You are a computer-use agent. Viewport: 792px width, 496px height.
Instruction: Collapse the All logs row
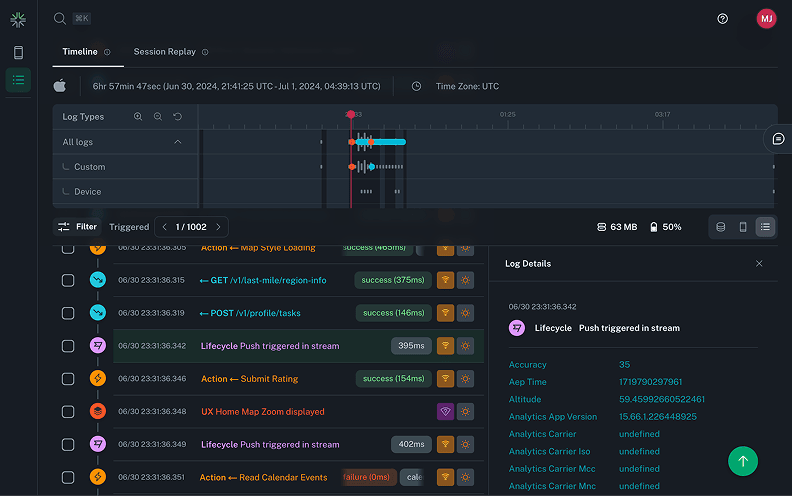pyautogui.click(x=178, y=142)
